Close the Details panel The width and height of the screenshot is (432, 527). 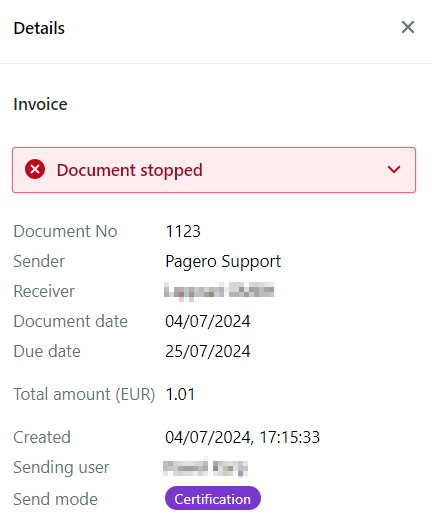(408, 27)
